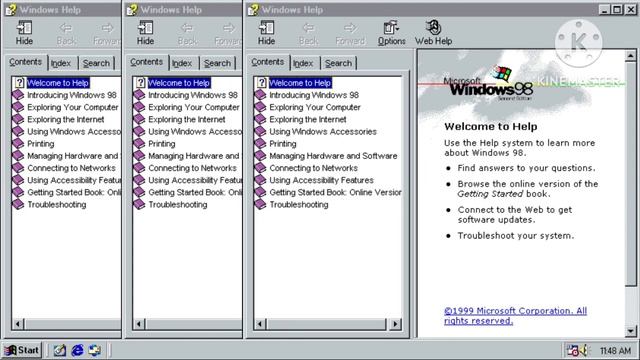Expand Exploring the Internet in rightmost window
The height and width of the screenshot is (360, 640).
(308, 119)
